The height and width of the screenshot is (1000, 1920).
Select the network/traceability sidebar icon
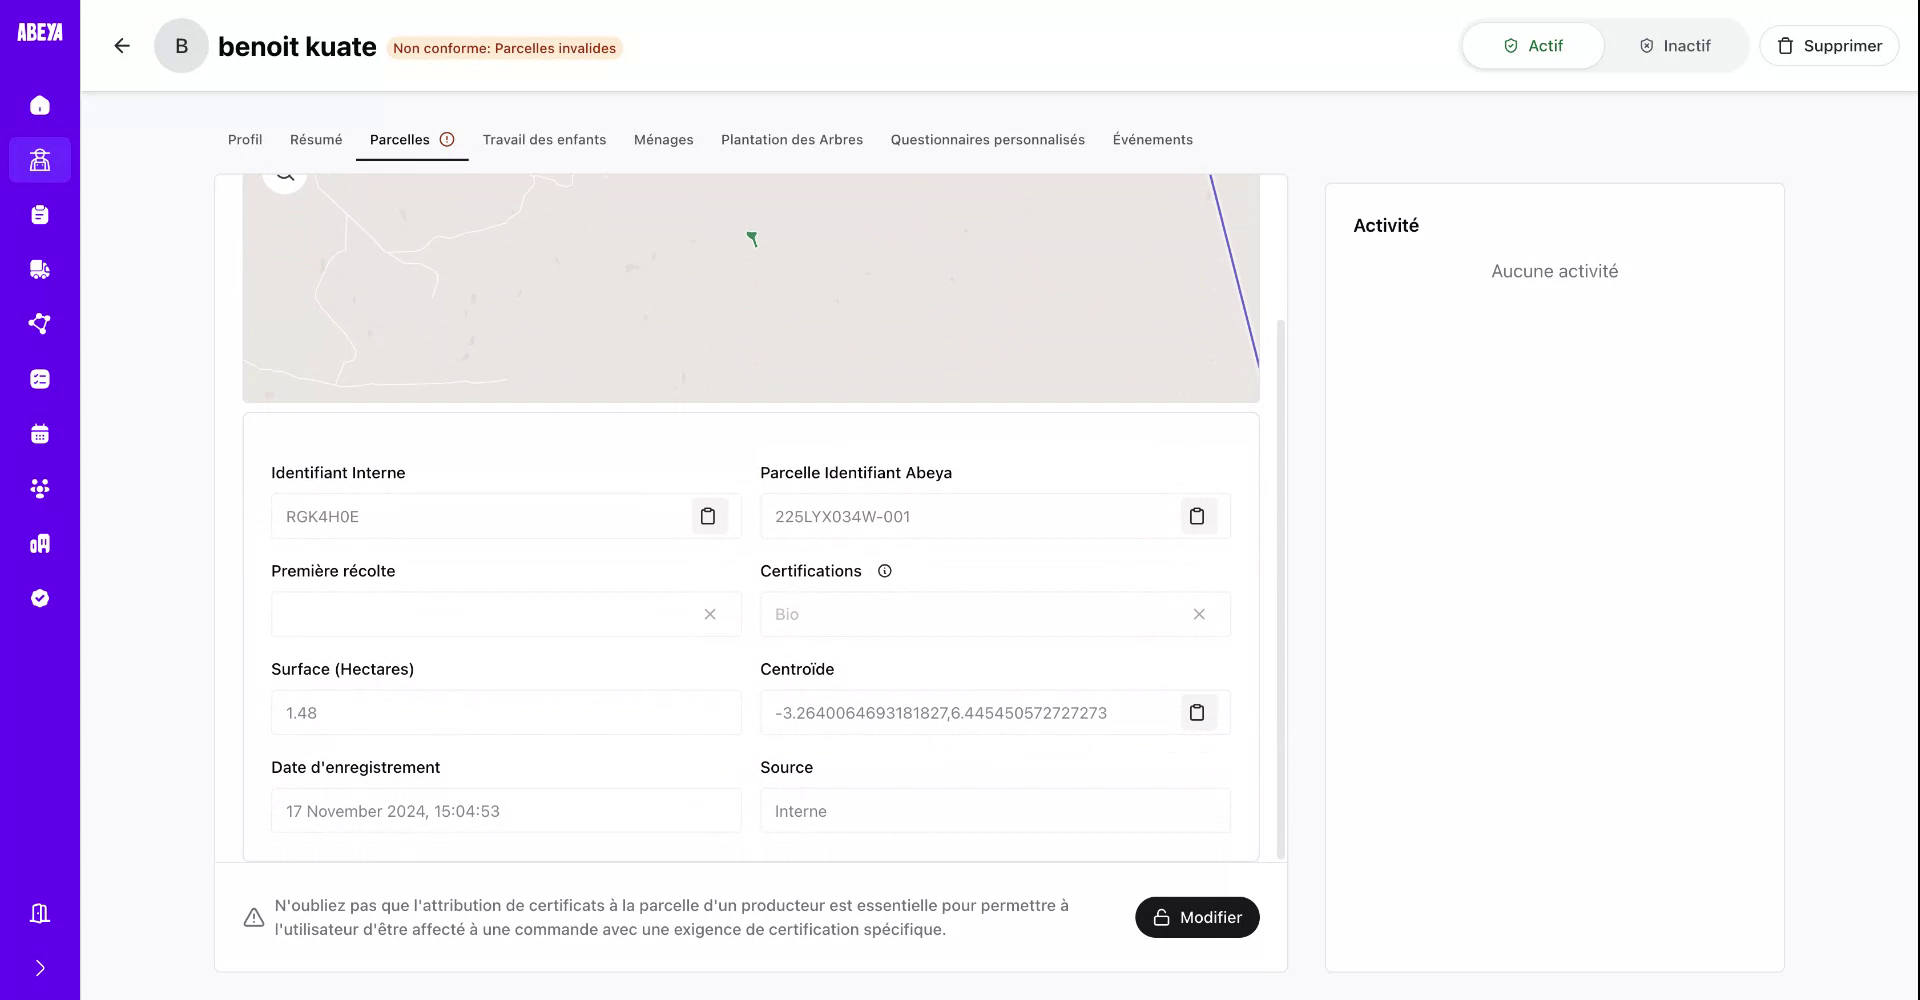(x=40, y=323)
